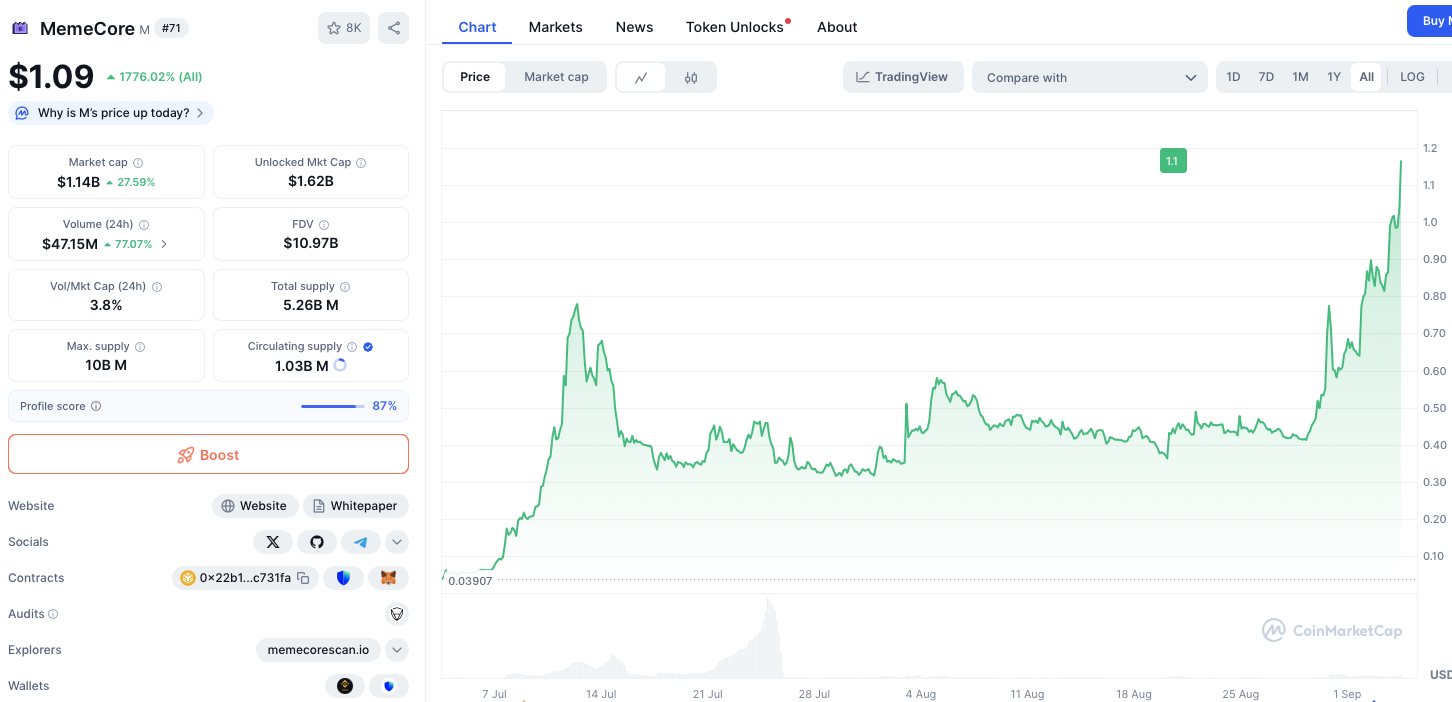This screenshot has width=1452, height=702.
Task: Open the share icon button
Action: coord(394,28)
